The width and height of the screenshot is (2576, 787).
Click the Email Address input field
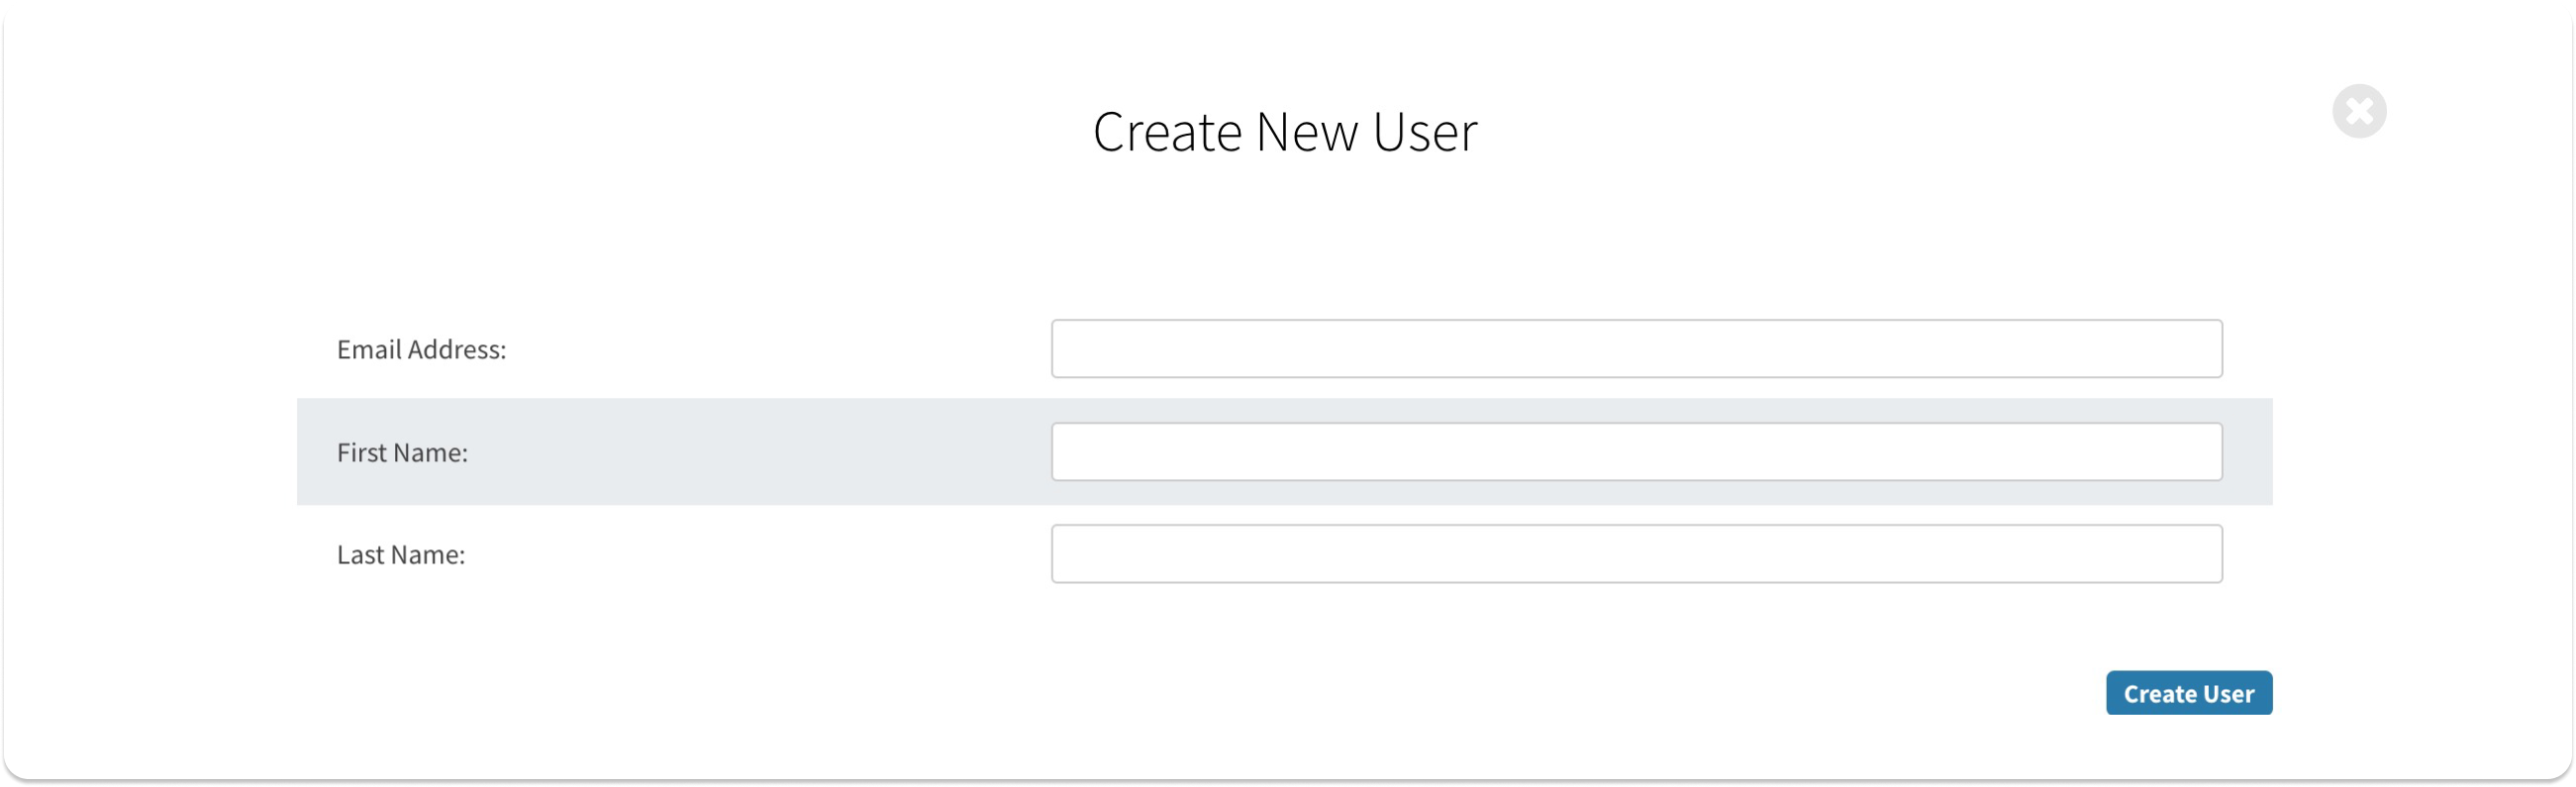[x=1636, y=349]
